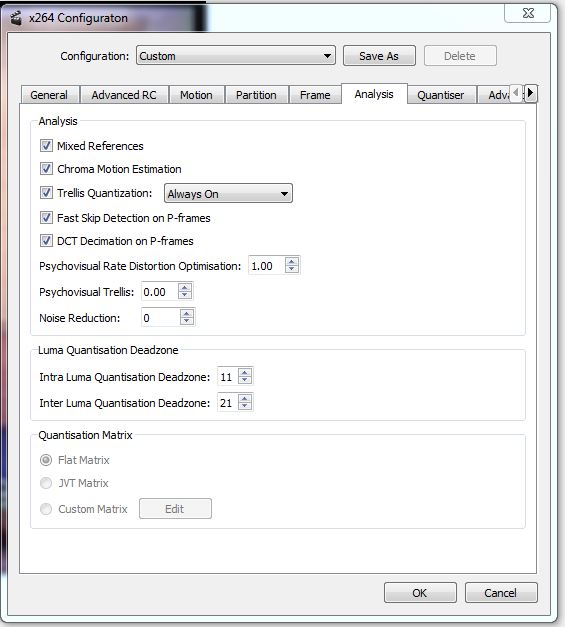
Task: Disable Fast Skip Detection on P-frames
Action: coord(46,218)
